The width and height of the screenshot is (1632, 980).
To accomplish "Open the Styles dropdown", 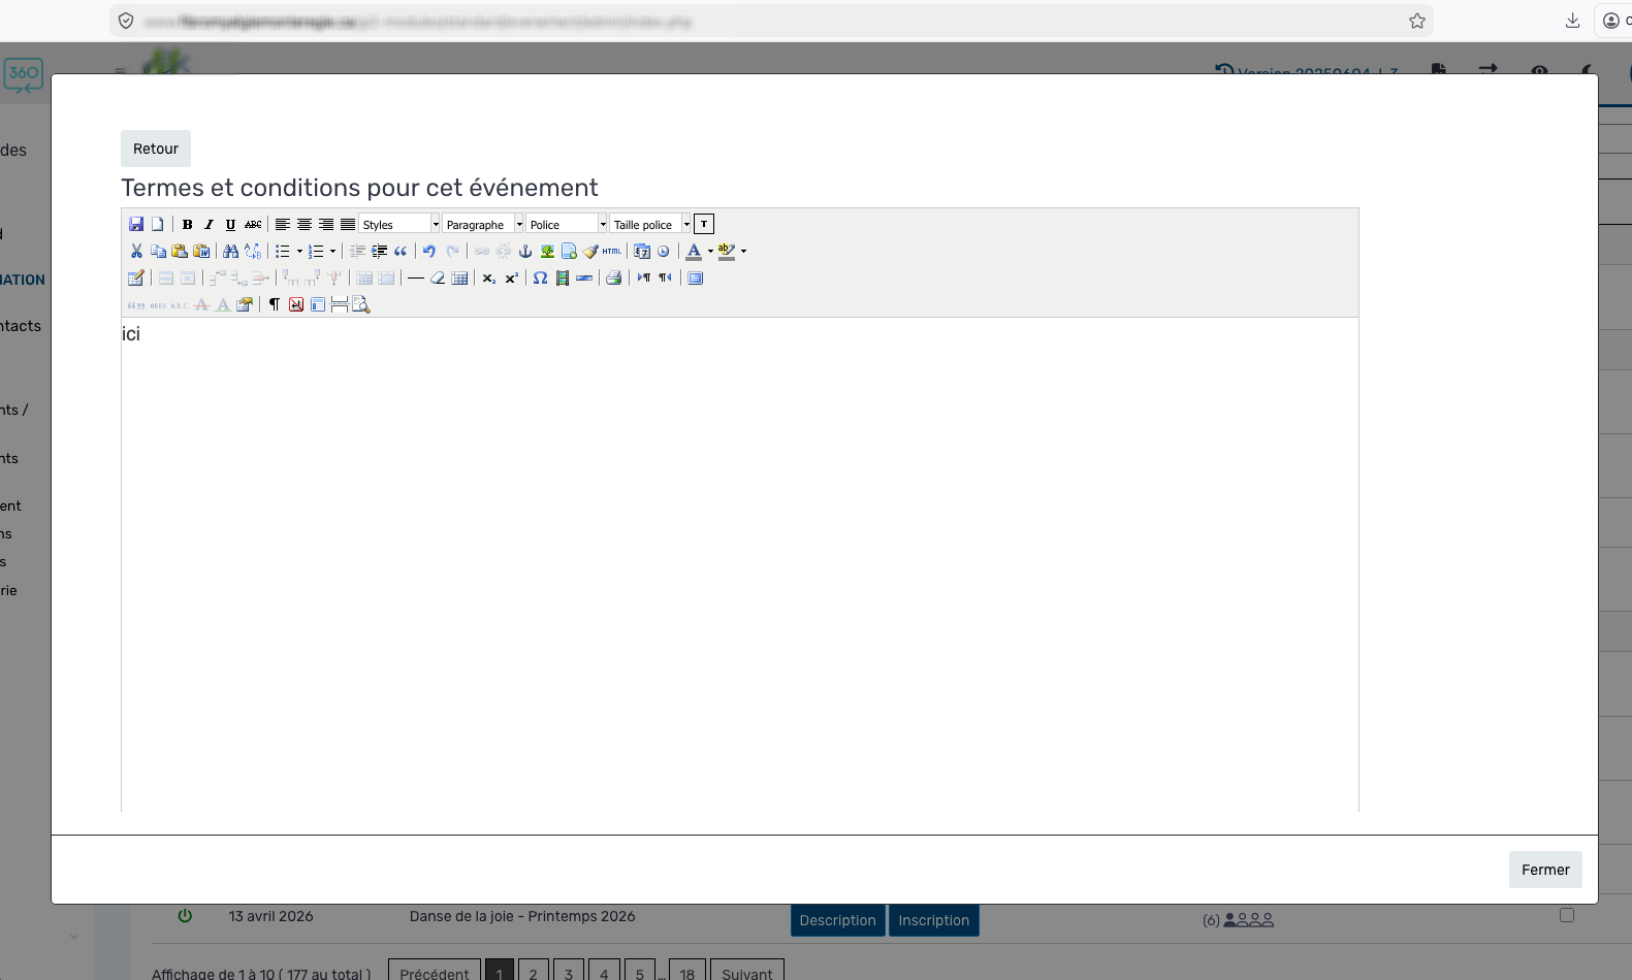I will click(x=400, y=224).
